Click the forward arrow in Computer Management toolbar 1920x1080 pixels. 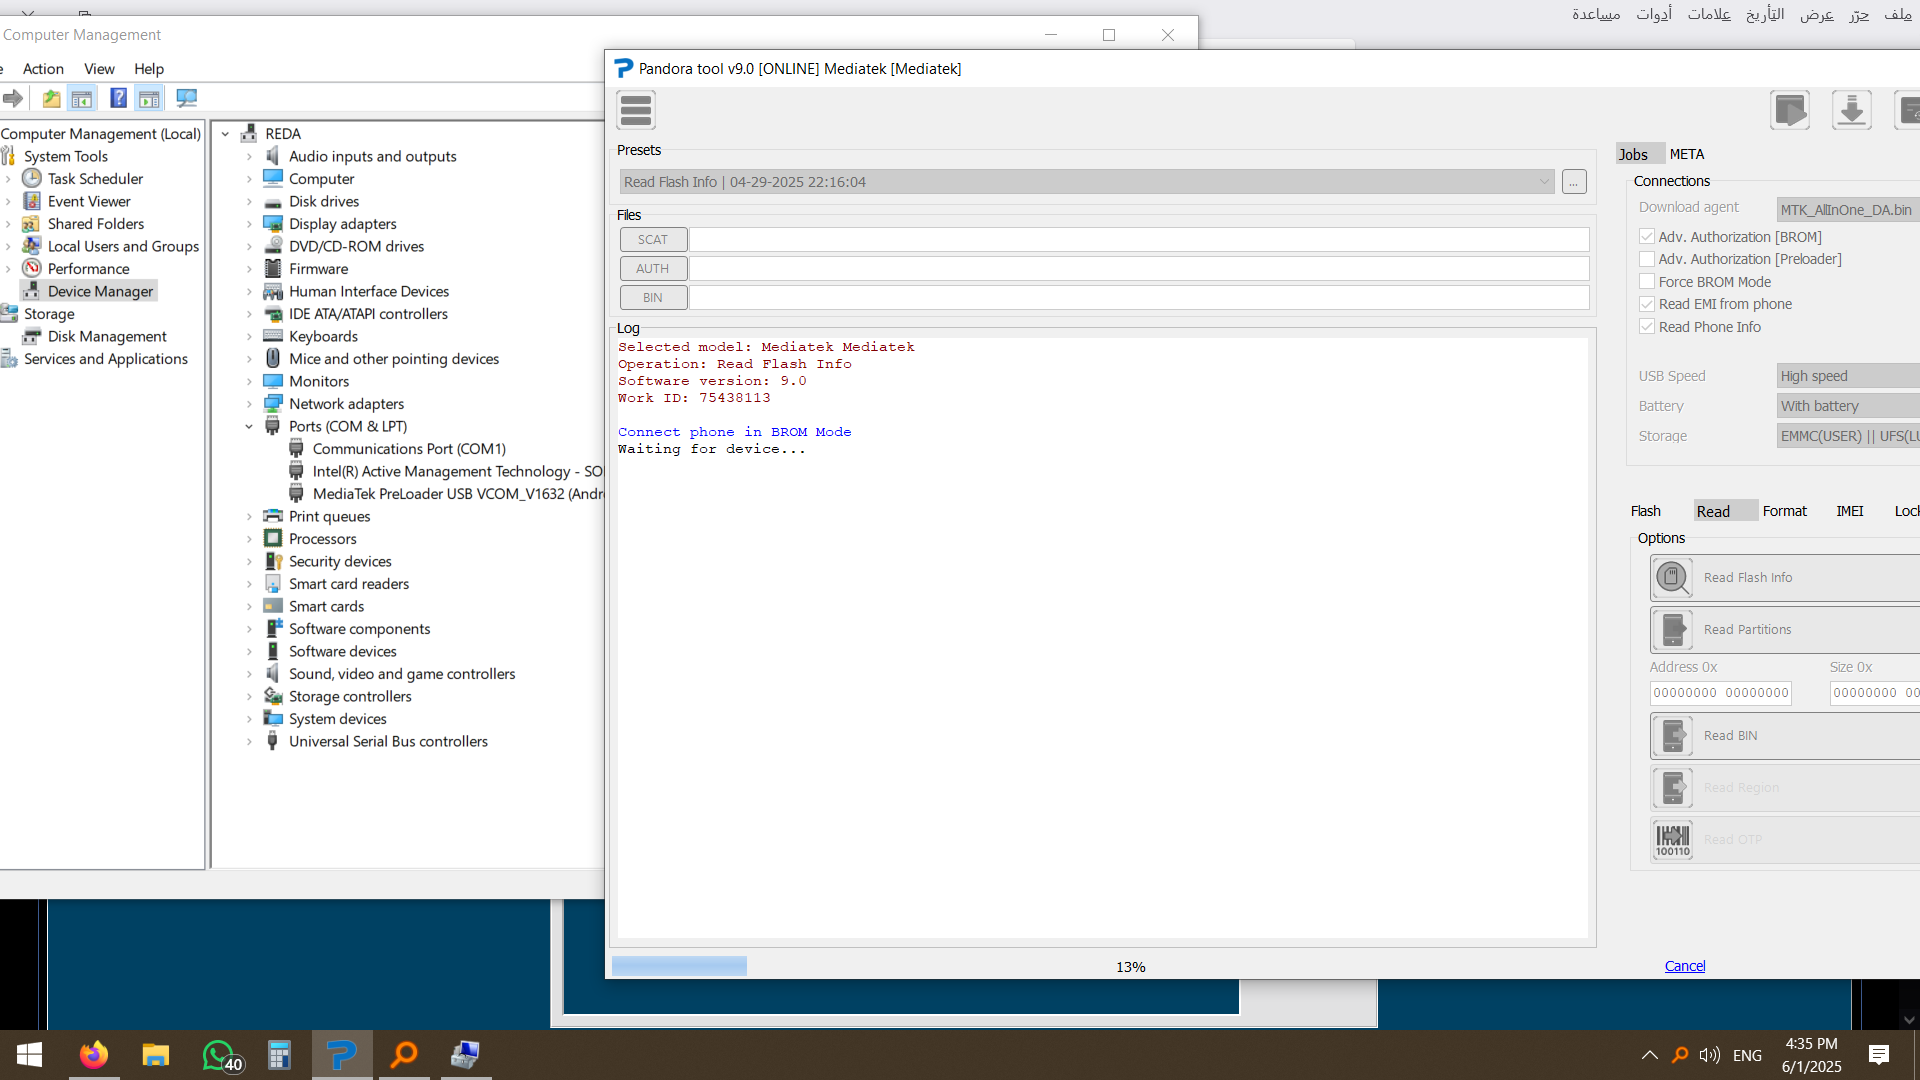13,98
